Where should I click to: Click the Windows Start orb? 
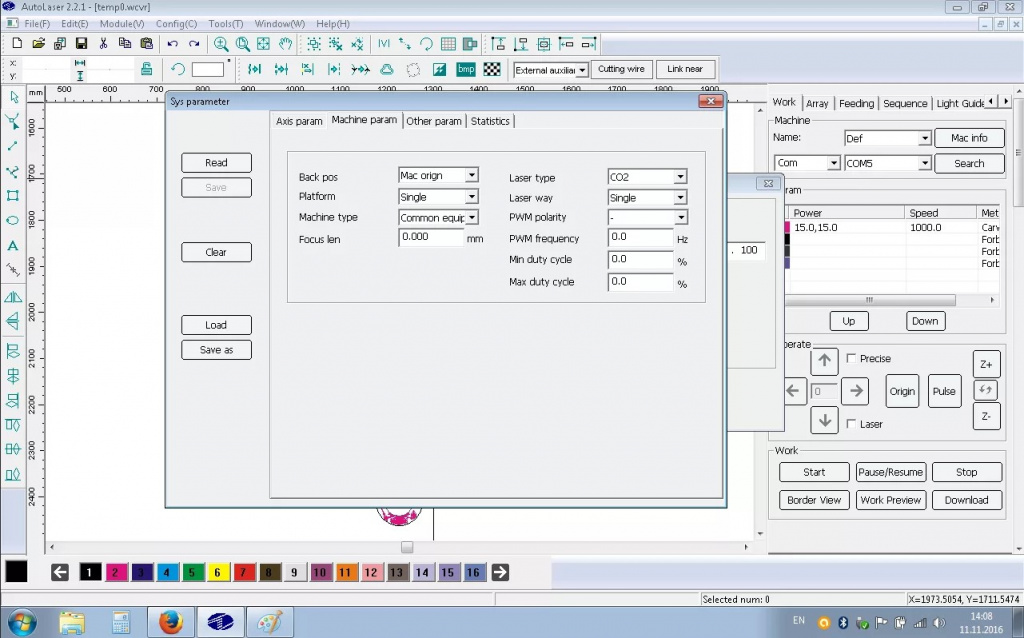(x=22, y=621)
